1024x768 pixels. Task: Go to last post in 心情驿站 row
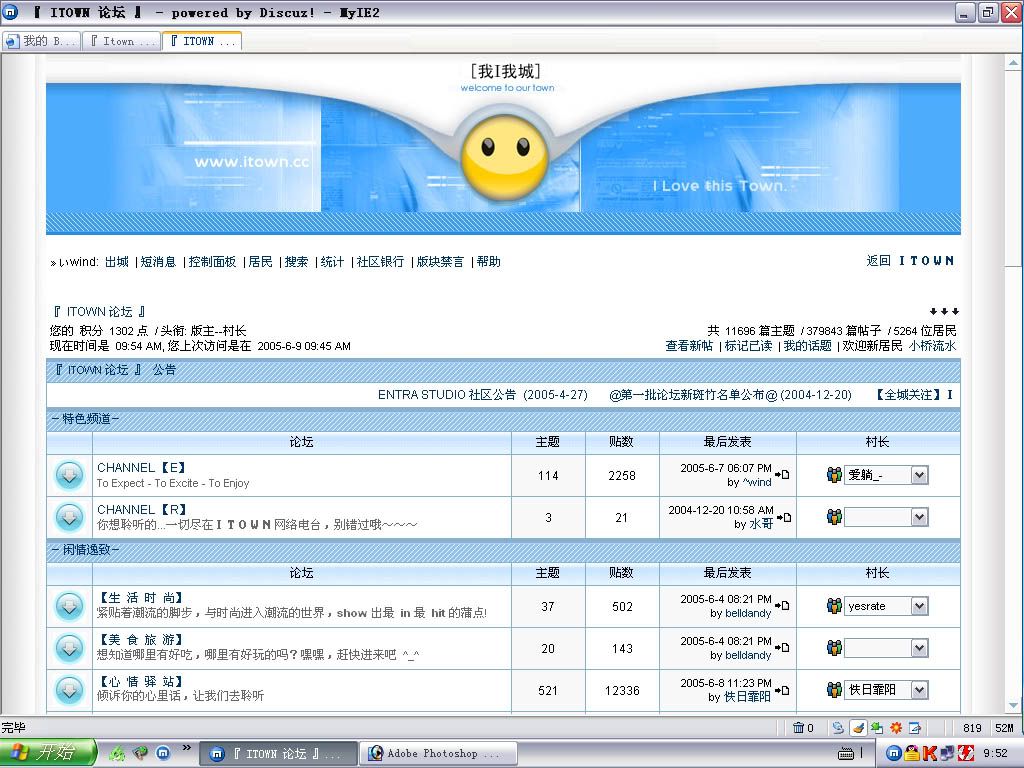pos(782,690)
